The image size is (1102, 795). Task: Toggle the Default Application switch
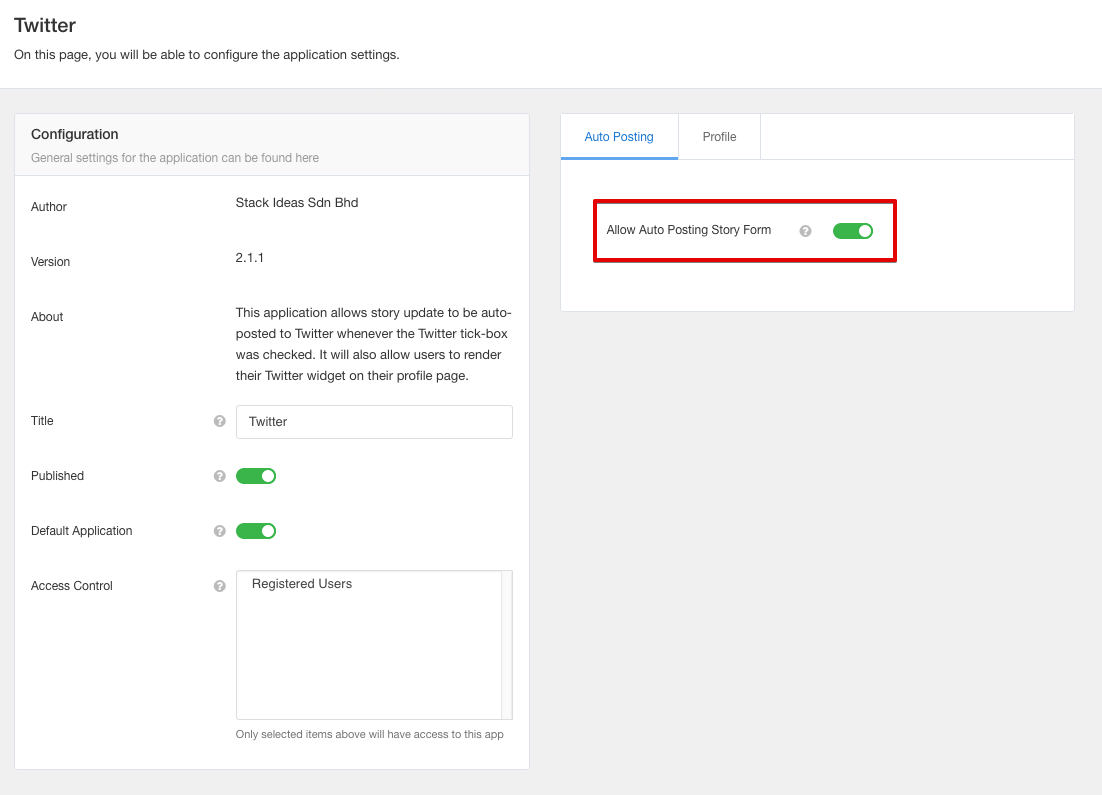point(256,531)
